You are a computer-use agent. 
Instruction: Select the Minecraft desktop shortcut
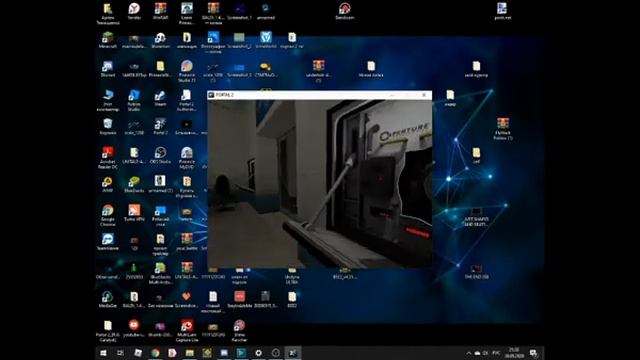[108, 40]
